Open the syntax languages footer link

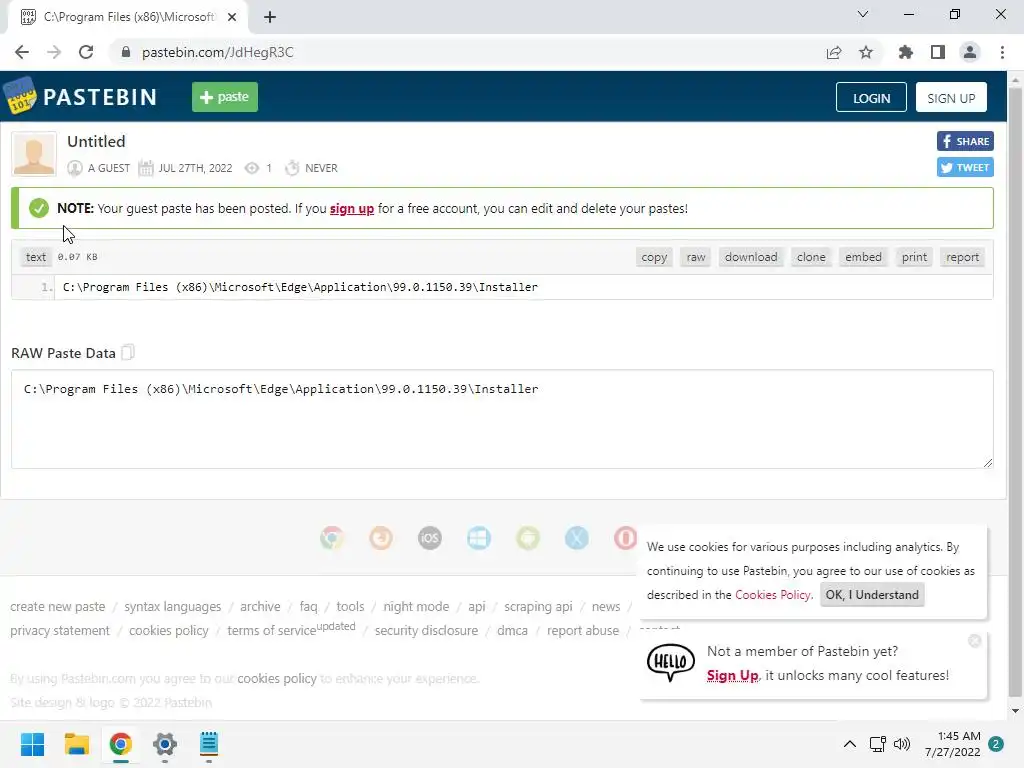pyautogui.click(x=172, y=606)
